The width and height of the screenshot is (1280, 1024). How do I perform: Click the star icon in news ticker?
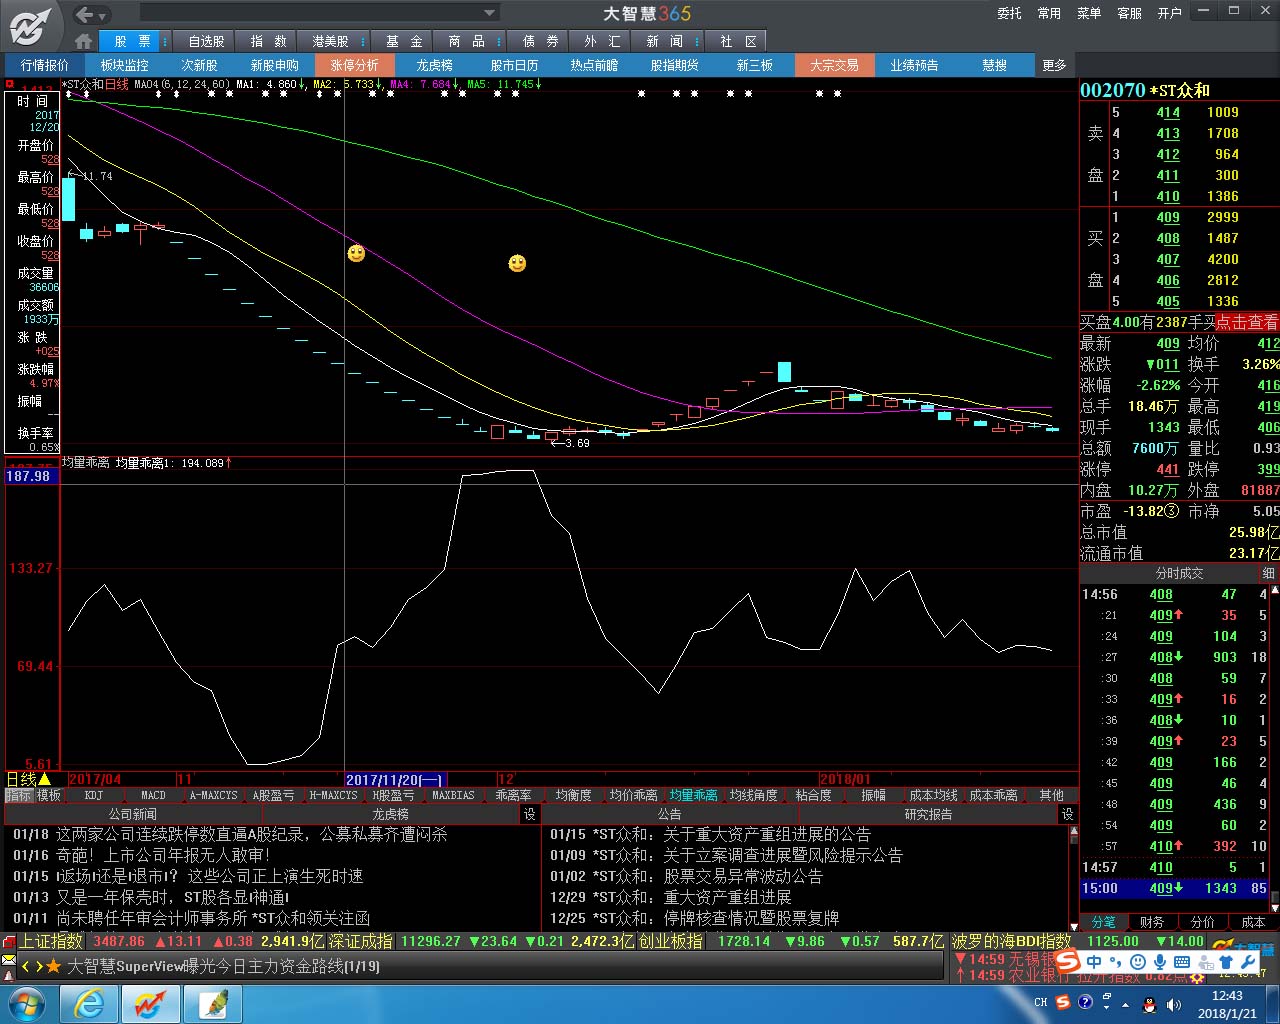[53, 966]
